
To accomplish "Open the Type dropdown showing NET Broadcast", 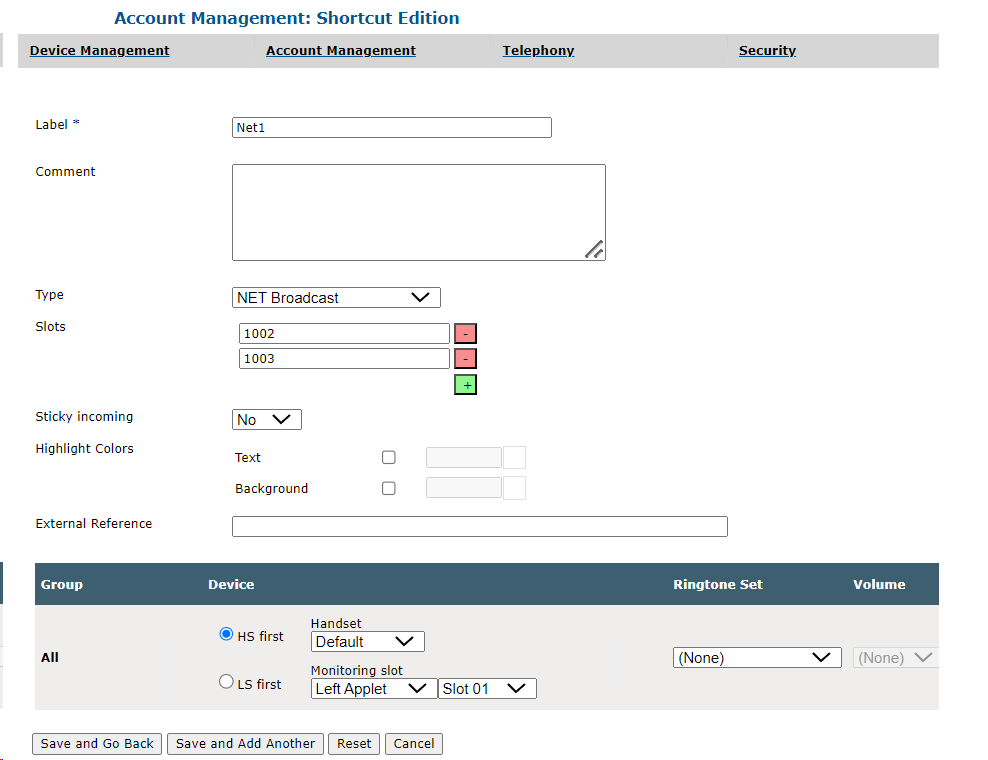I will click(x=336, y=297).
